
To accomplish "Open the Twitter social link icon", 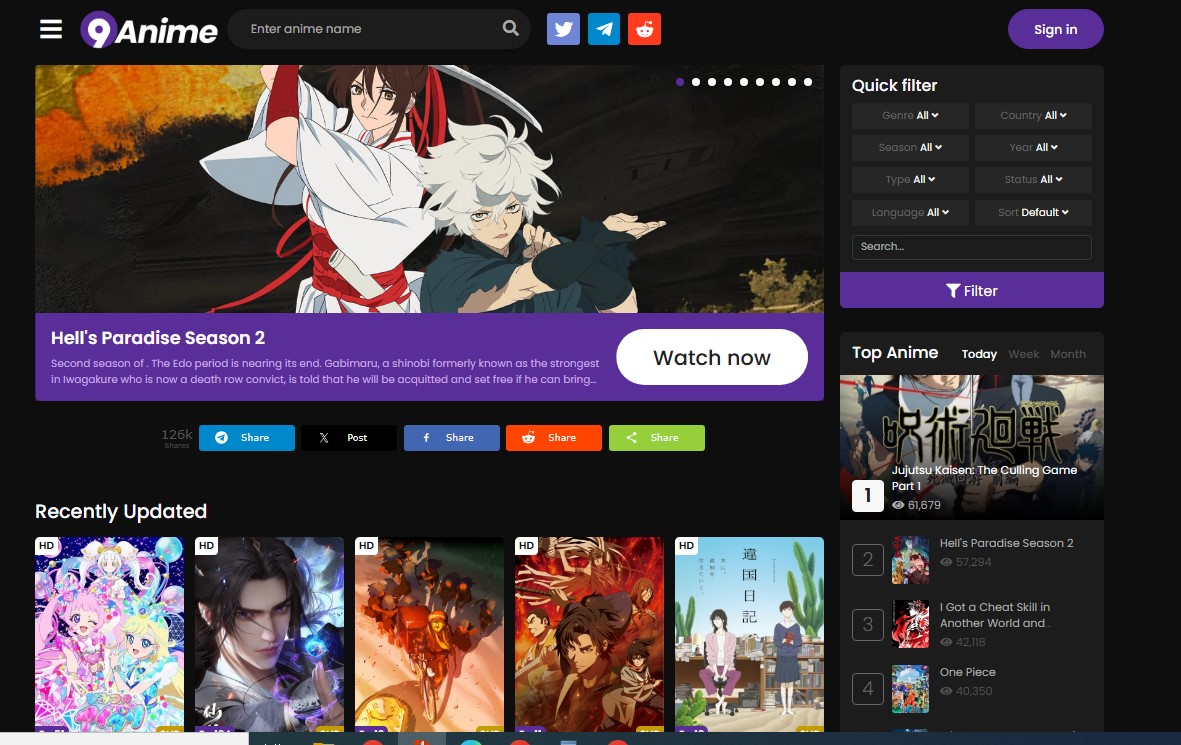I will pyautogui.click(x=563, y=29).
